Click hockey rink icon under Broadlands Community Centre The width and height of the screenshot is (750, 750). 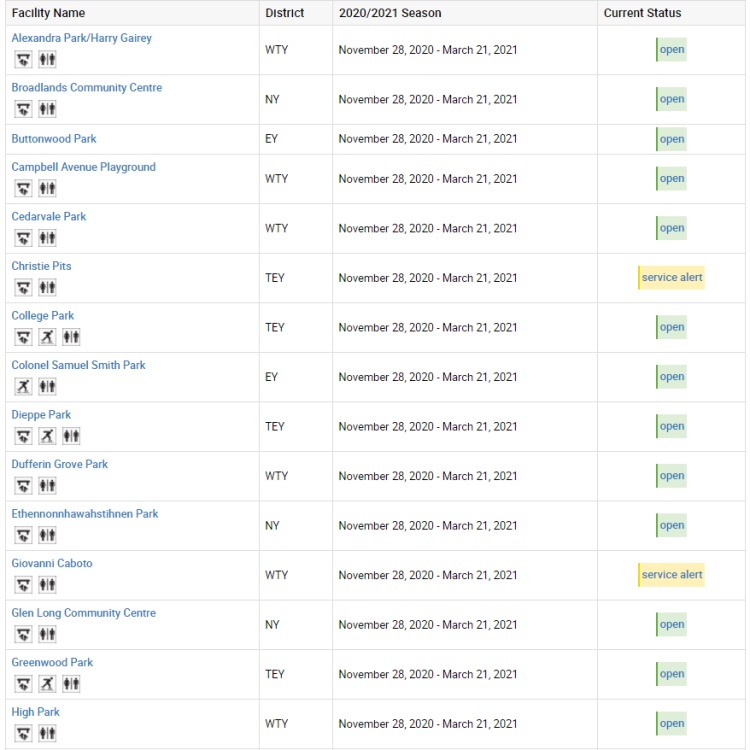point(23,109)
